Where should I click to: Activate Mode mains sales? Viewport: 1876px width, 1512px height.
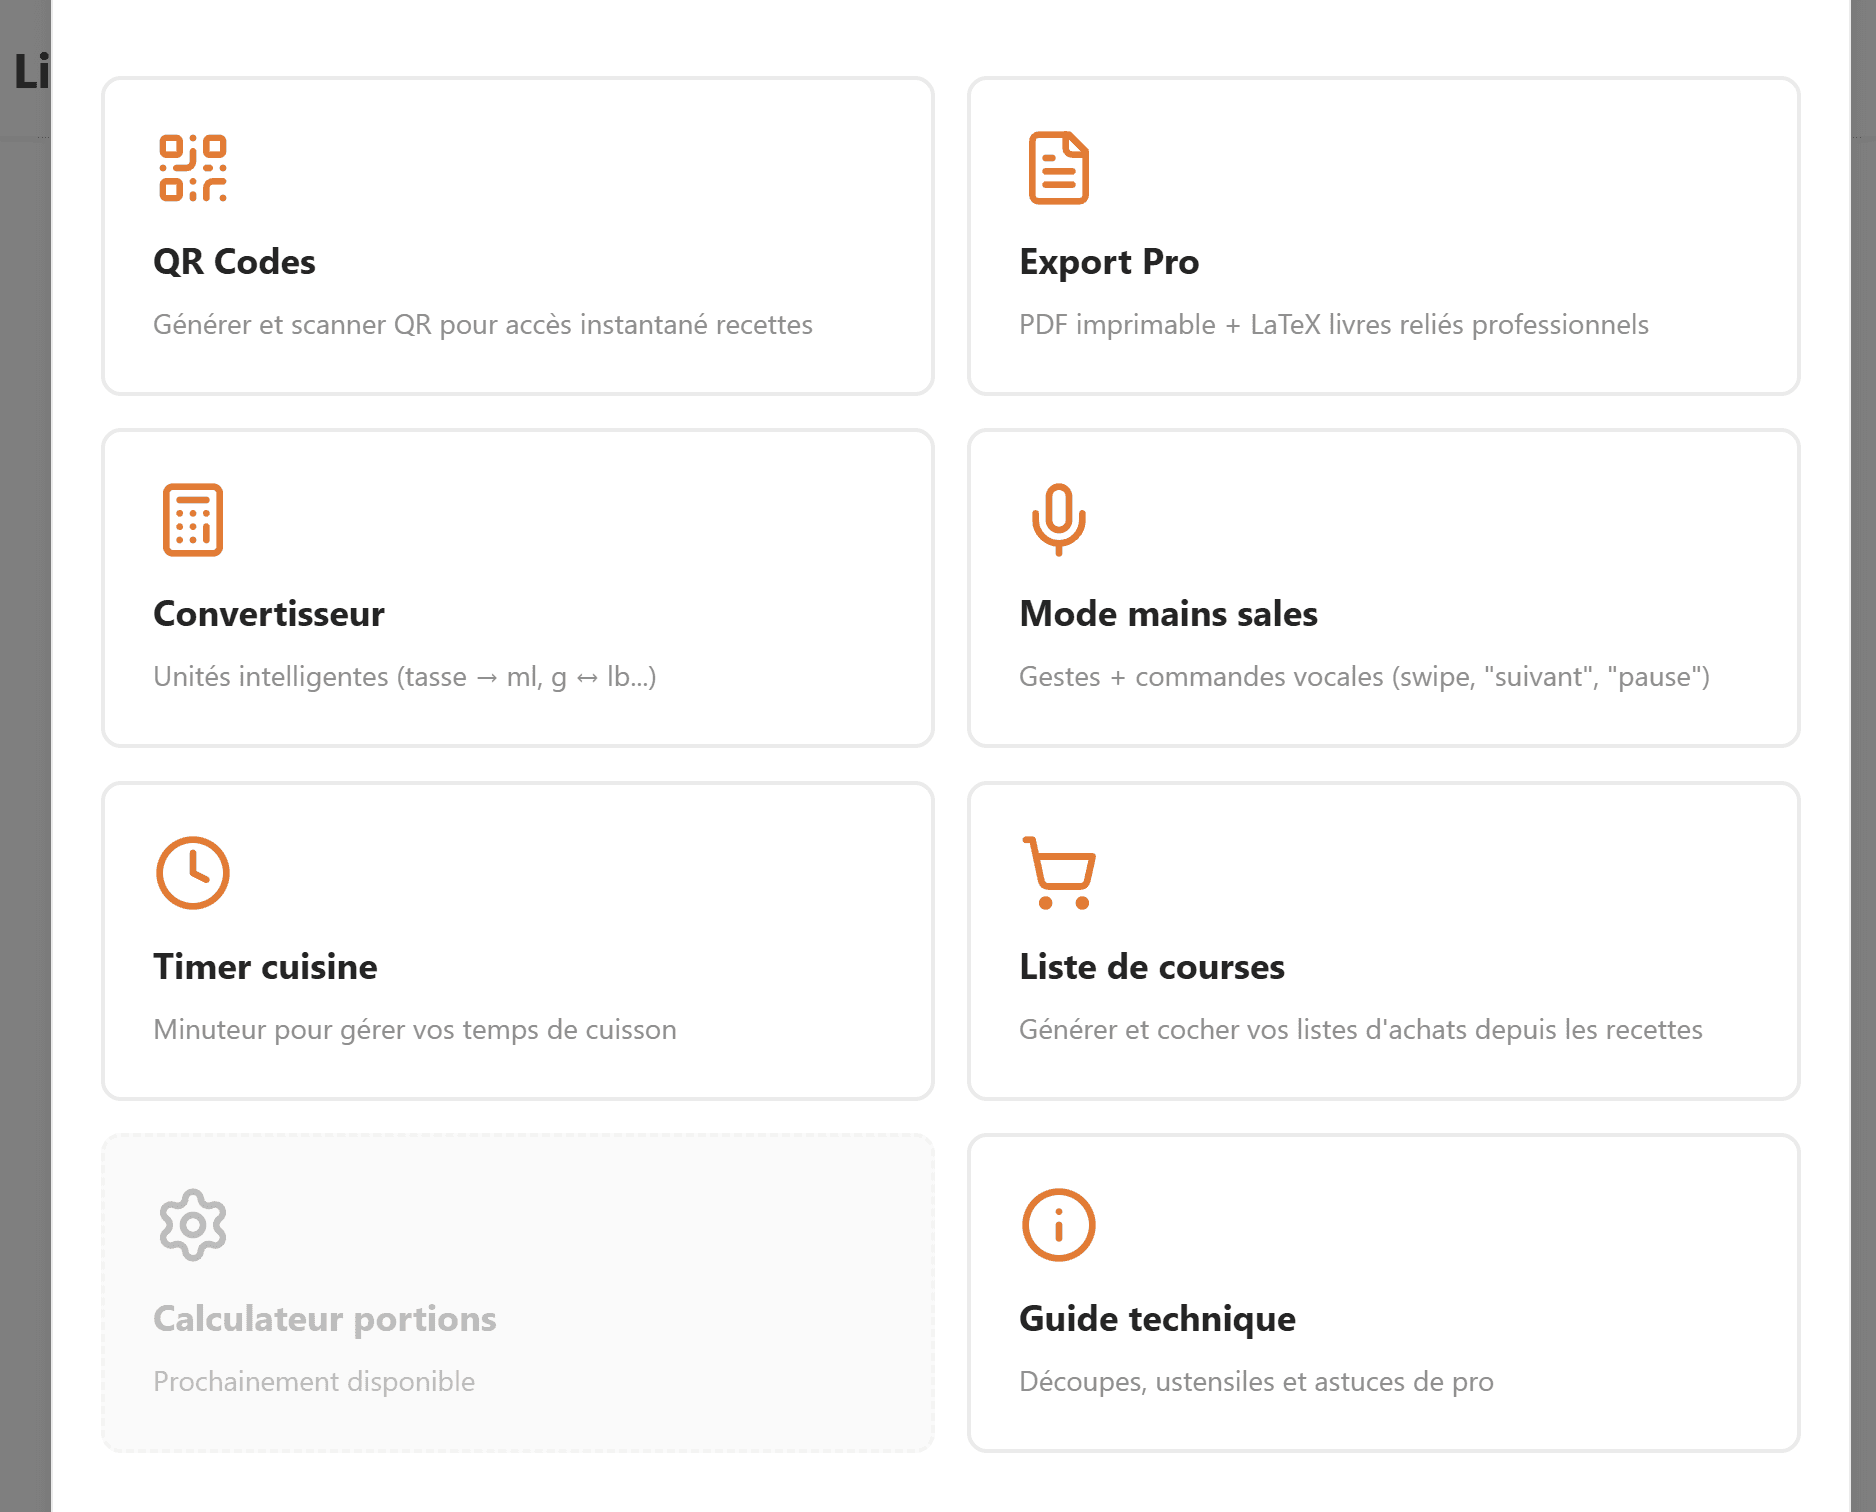1384,588
